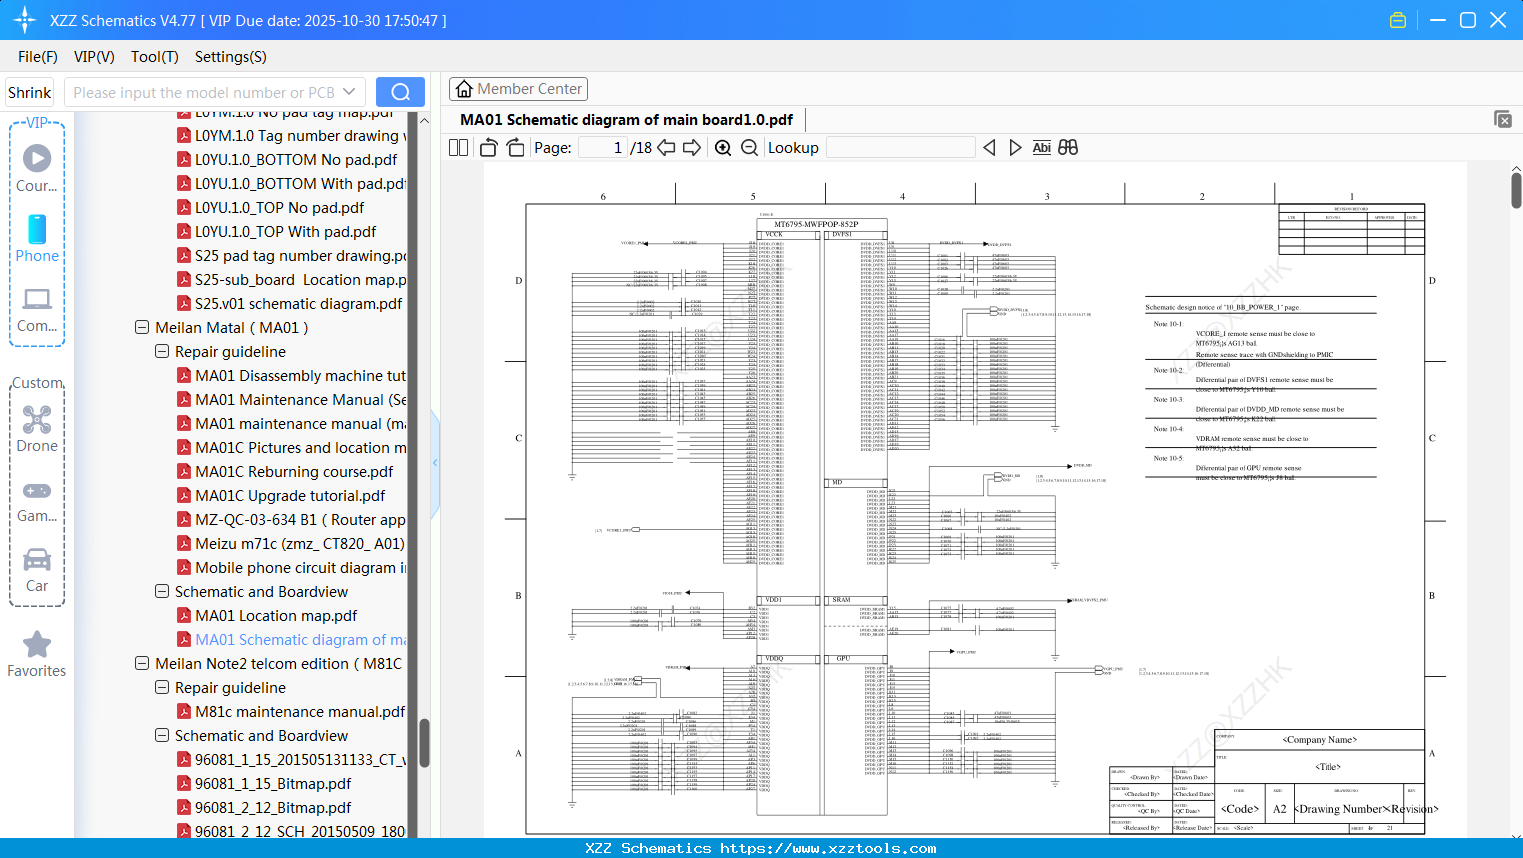Go to the next PDF page
The width and height of the screenshot is (1523, 858).
click(x=692, y=147)
